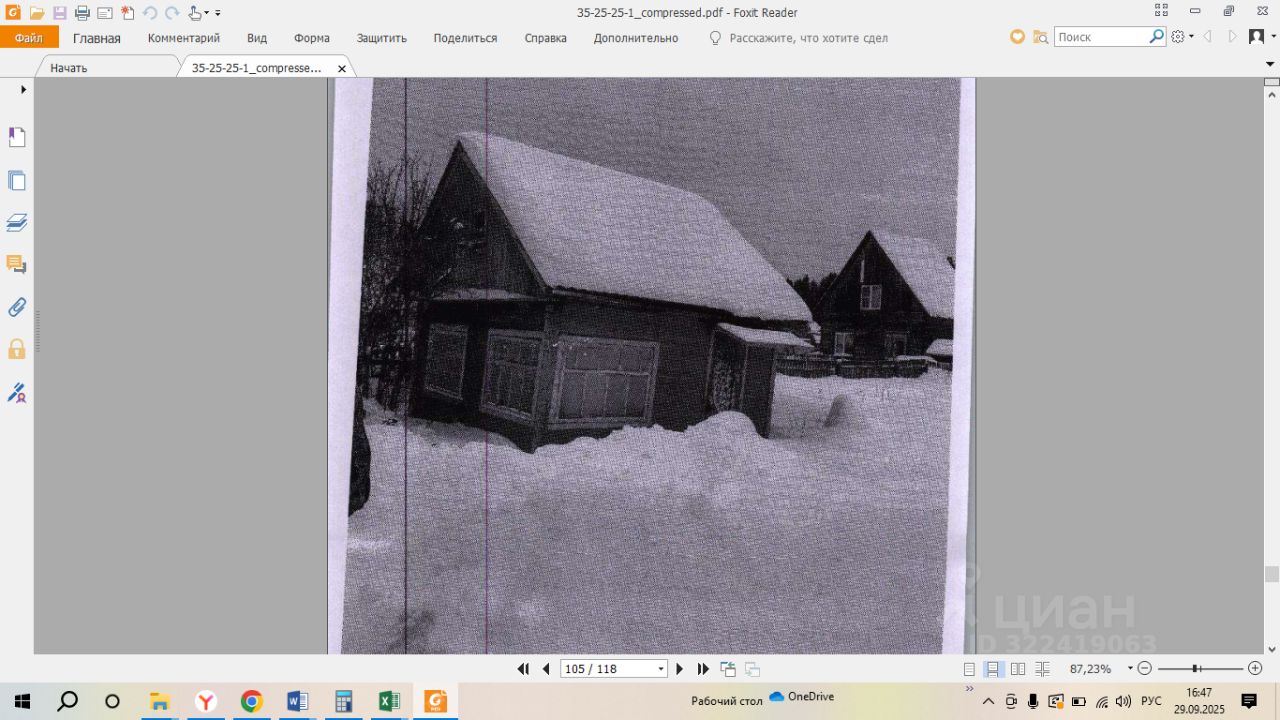Create a new PDF from quick access toolbar
This screenshot has height=720, width=1280.
(127, 13)
